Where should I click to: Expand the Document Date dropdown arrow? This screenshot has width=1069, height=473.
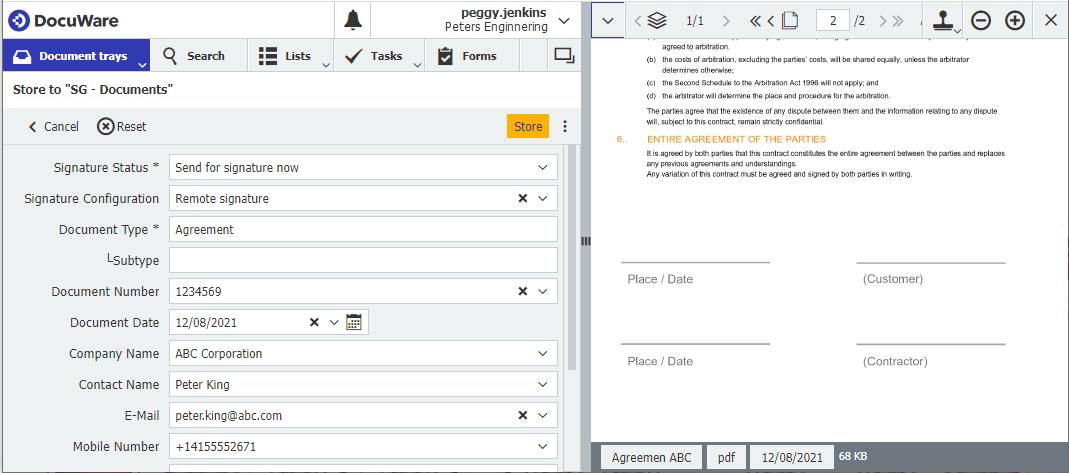[x=334, y=322]
